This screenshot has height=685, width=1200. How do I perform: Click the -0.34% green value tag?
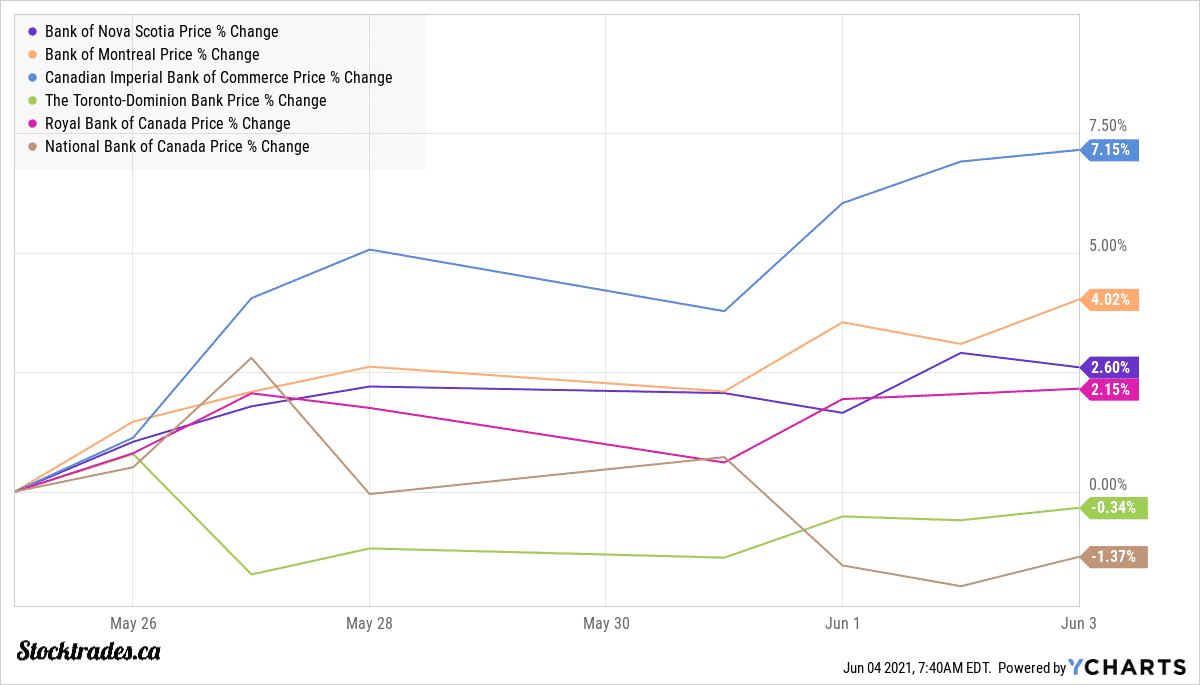point(1114,507)
